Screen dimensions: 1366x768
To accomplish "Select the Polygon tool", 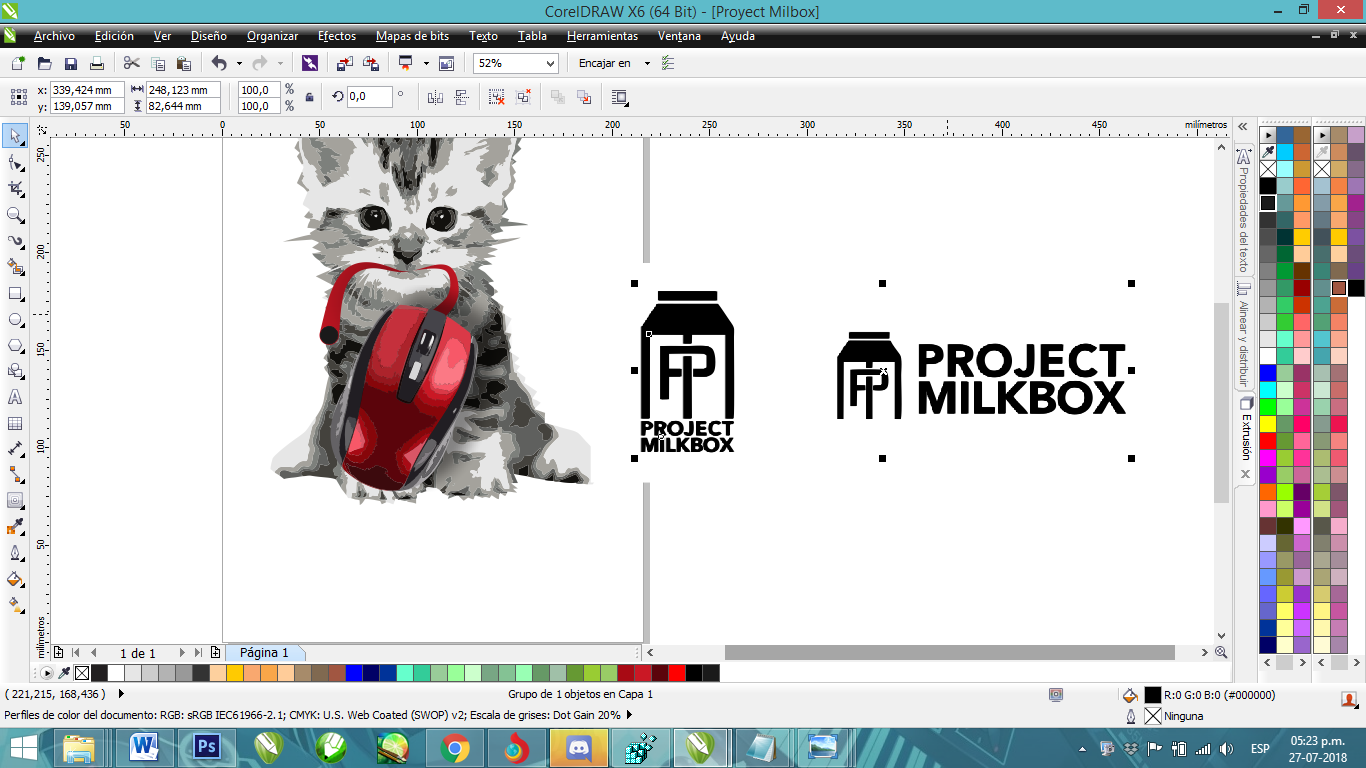I will point(15,345).
